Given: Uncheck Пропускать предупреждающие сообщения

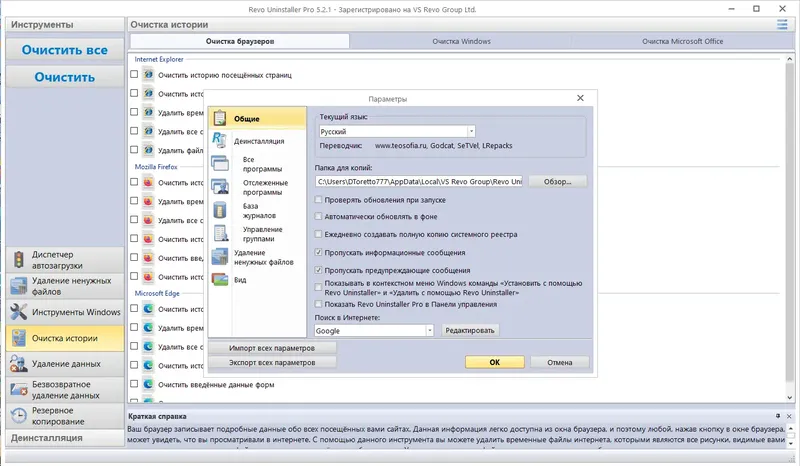Looking at the screenshot, I should pyautogui.click(x=318, y=270).
